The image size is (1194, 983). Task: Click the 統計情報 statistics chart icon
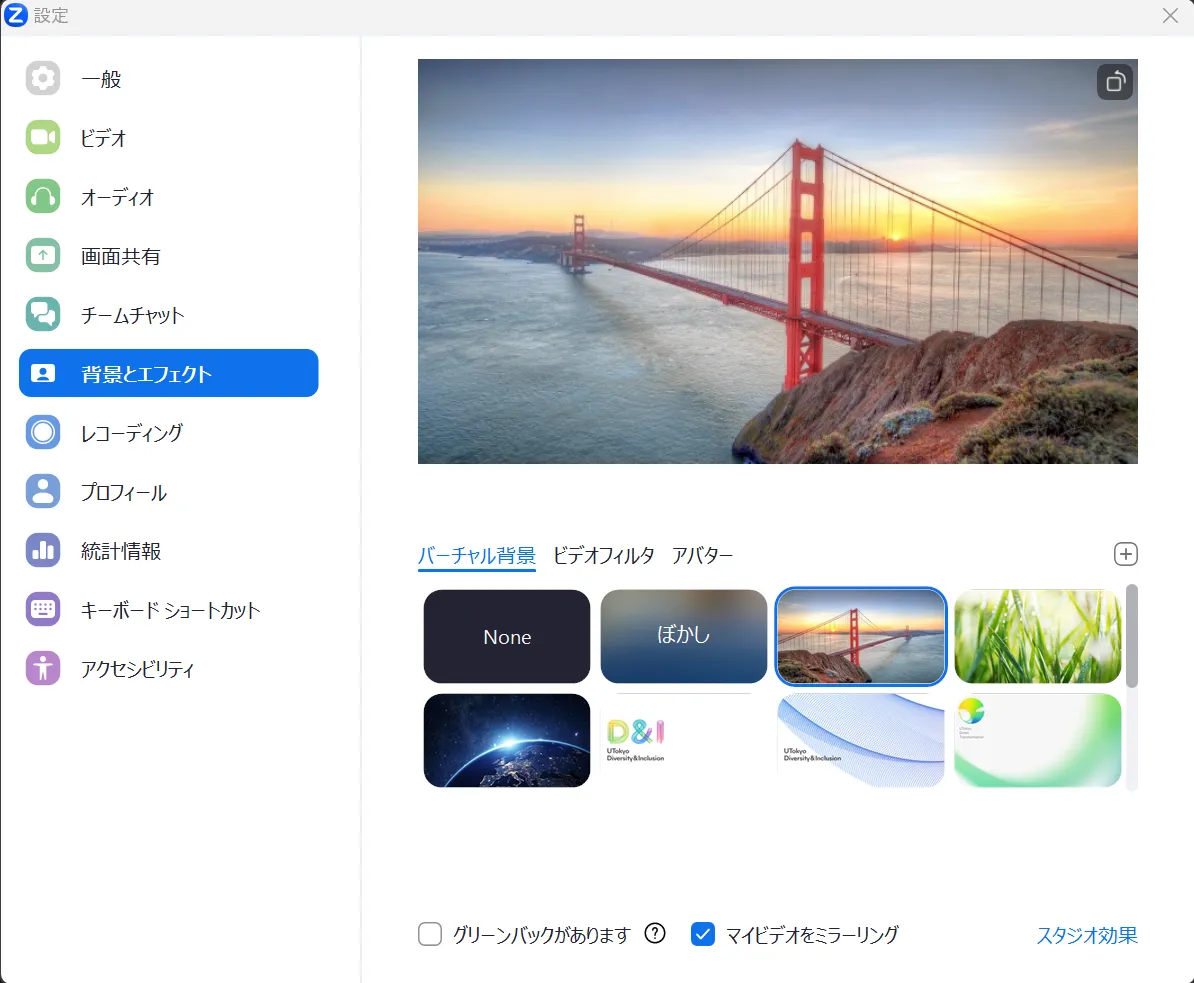[x=43, y=551]
